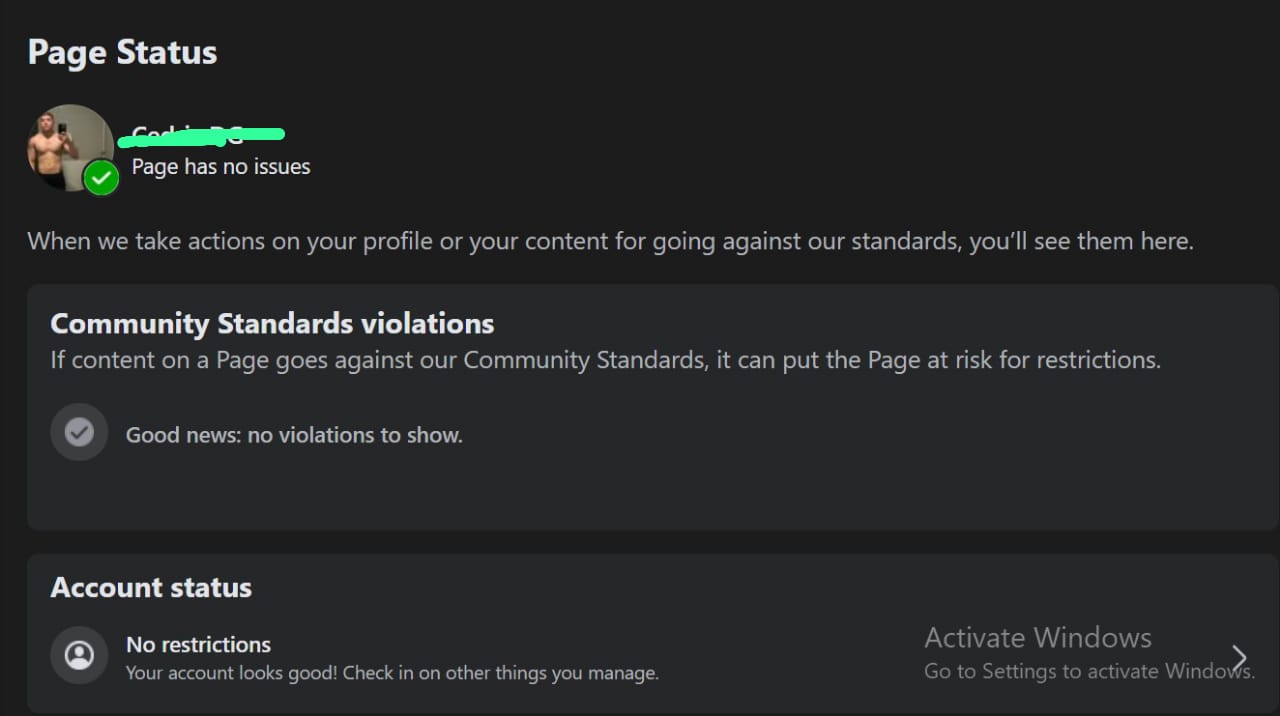This screenshot has width=1280, height=716.
Task: Click the person icon under Account status
Action: coord(79,655)
